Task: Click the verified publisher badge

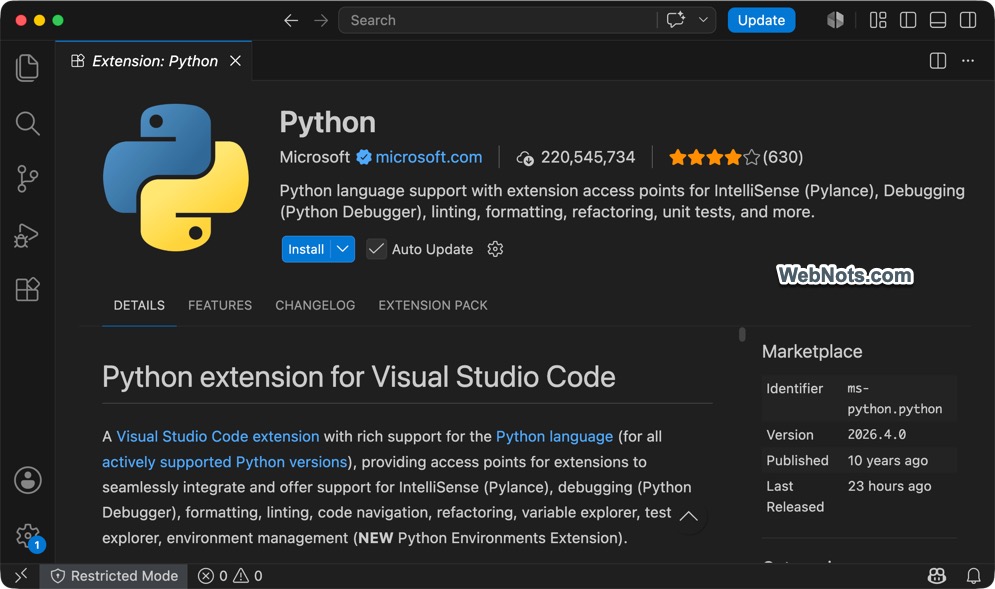Action: [x=364, y=157]
